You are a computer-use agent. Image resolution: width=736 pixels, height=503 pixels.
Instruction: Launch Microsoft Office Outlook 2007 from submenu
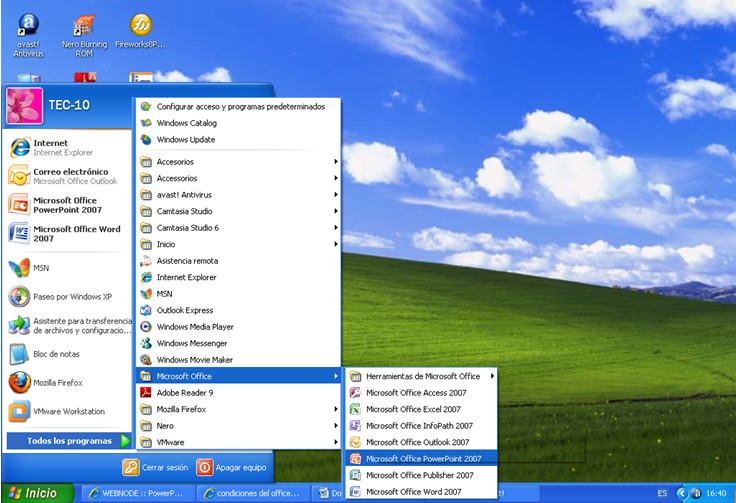[422, 442]
